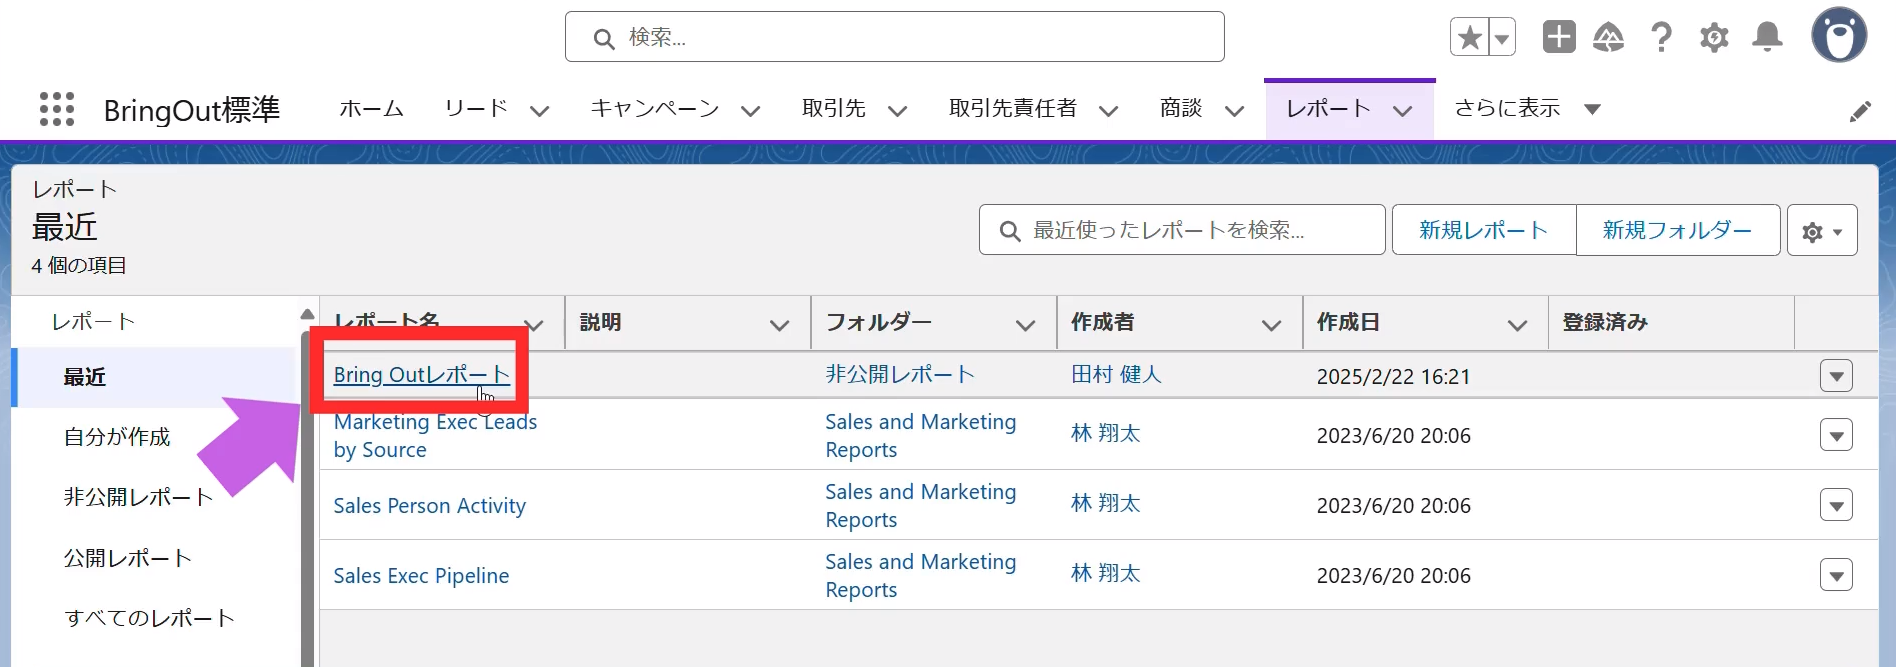Open the App Launcher dots icon
Screen dimensions: 1896x667
(x=57, y=109)
